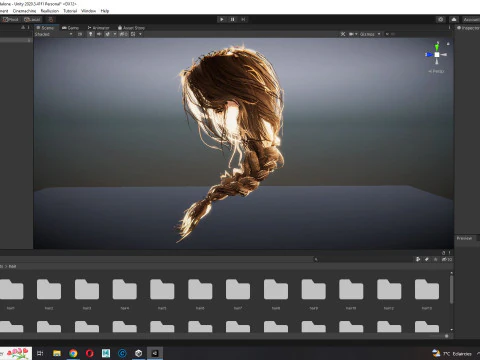Toggle scene lighting lightbulb icon
This screenshot has width=480, height=360.
pyautogui.click(x=90, y=34)
